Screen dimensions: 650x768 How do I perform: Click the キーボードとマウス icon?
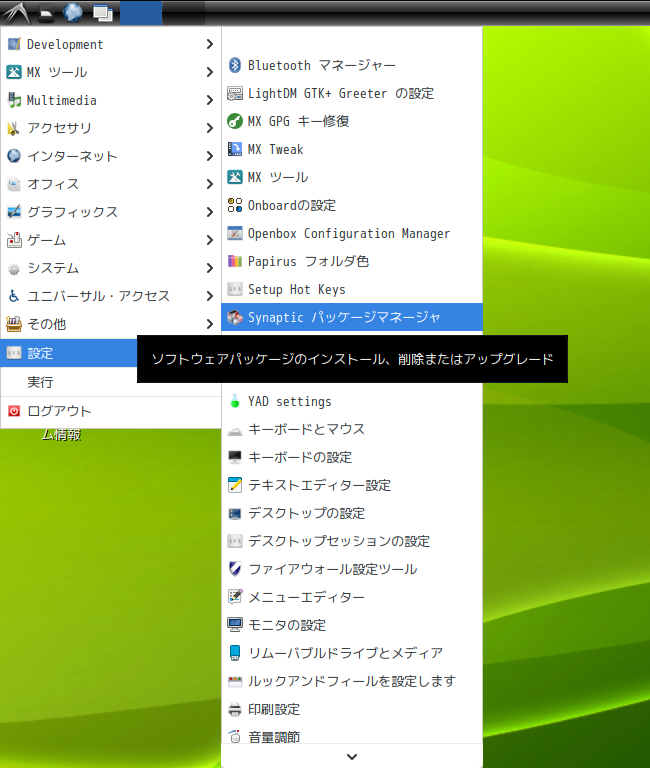point(235,430)
